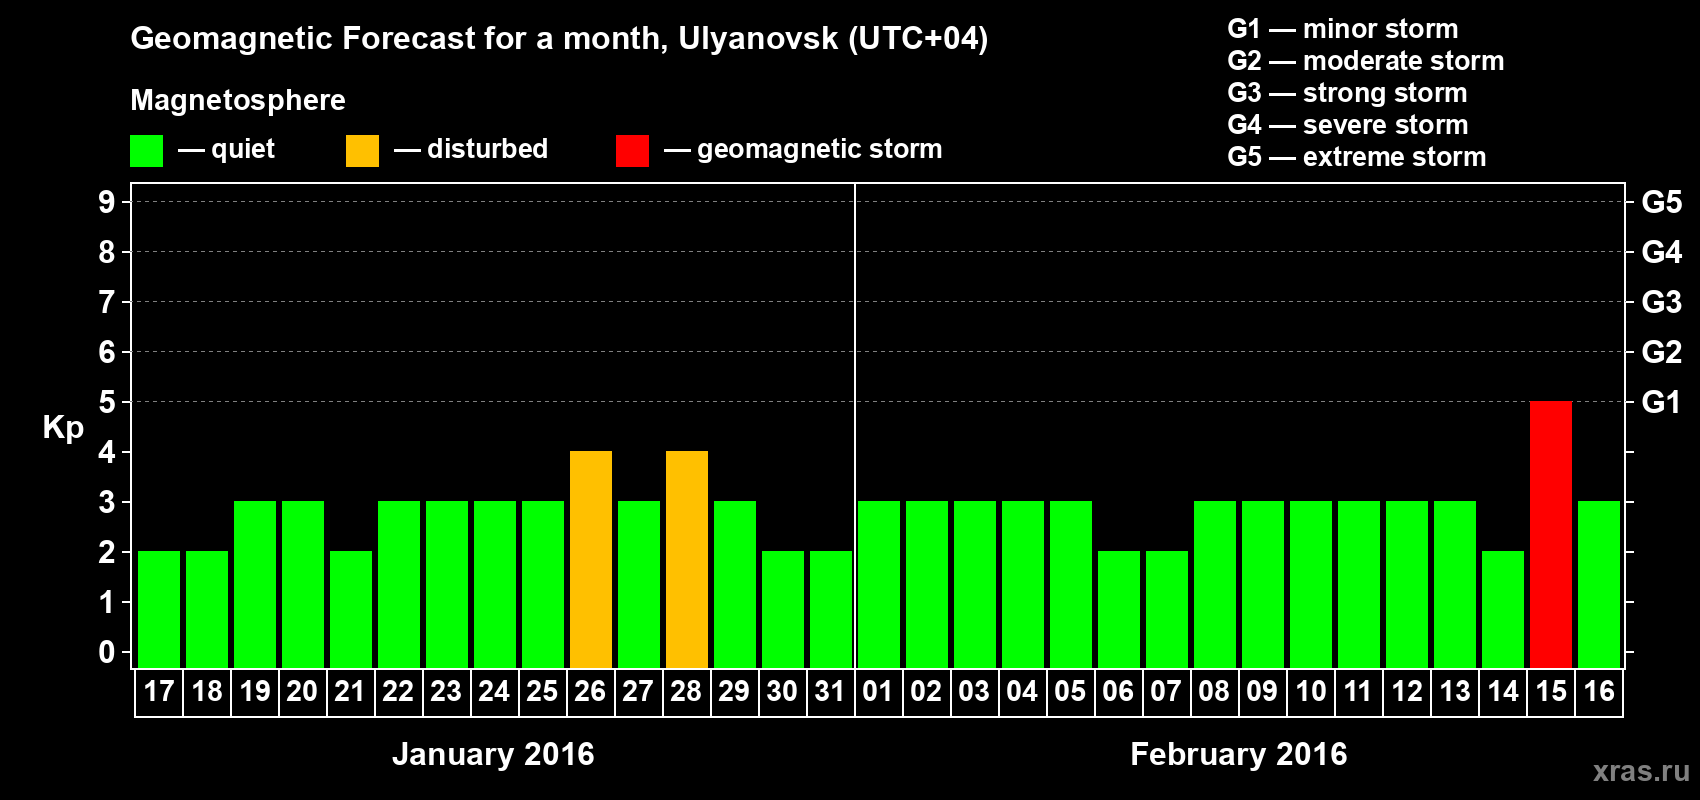
Task: Click the red geomagnetic storm legend swatch
Action: [632, 151]
